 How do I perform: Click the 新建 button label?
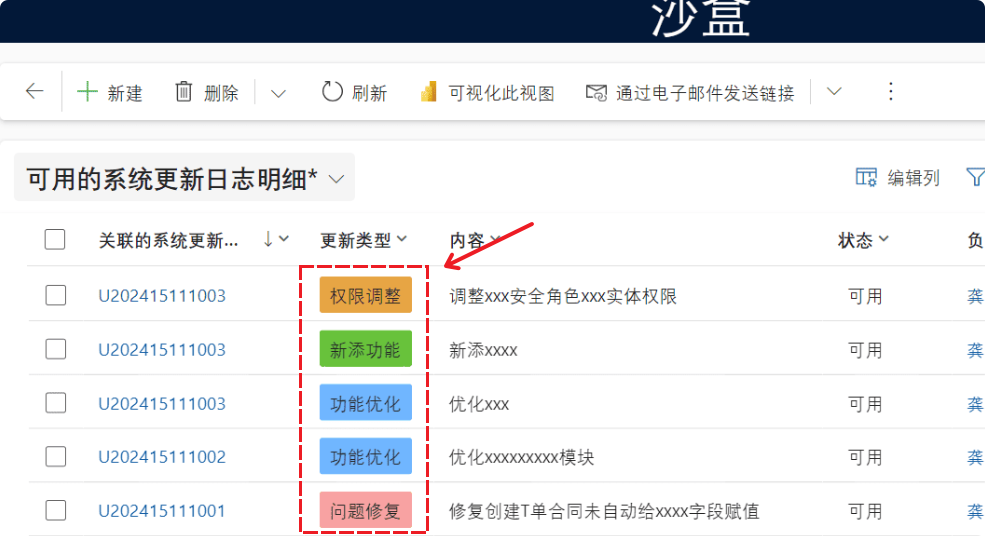coord(125,94)
